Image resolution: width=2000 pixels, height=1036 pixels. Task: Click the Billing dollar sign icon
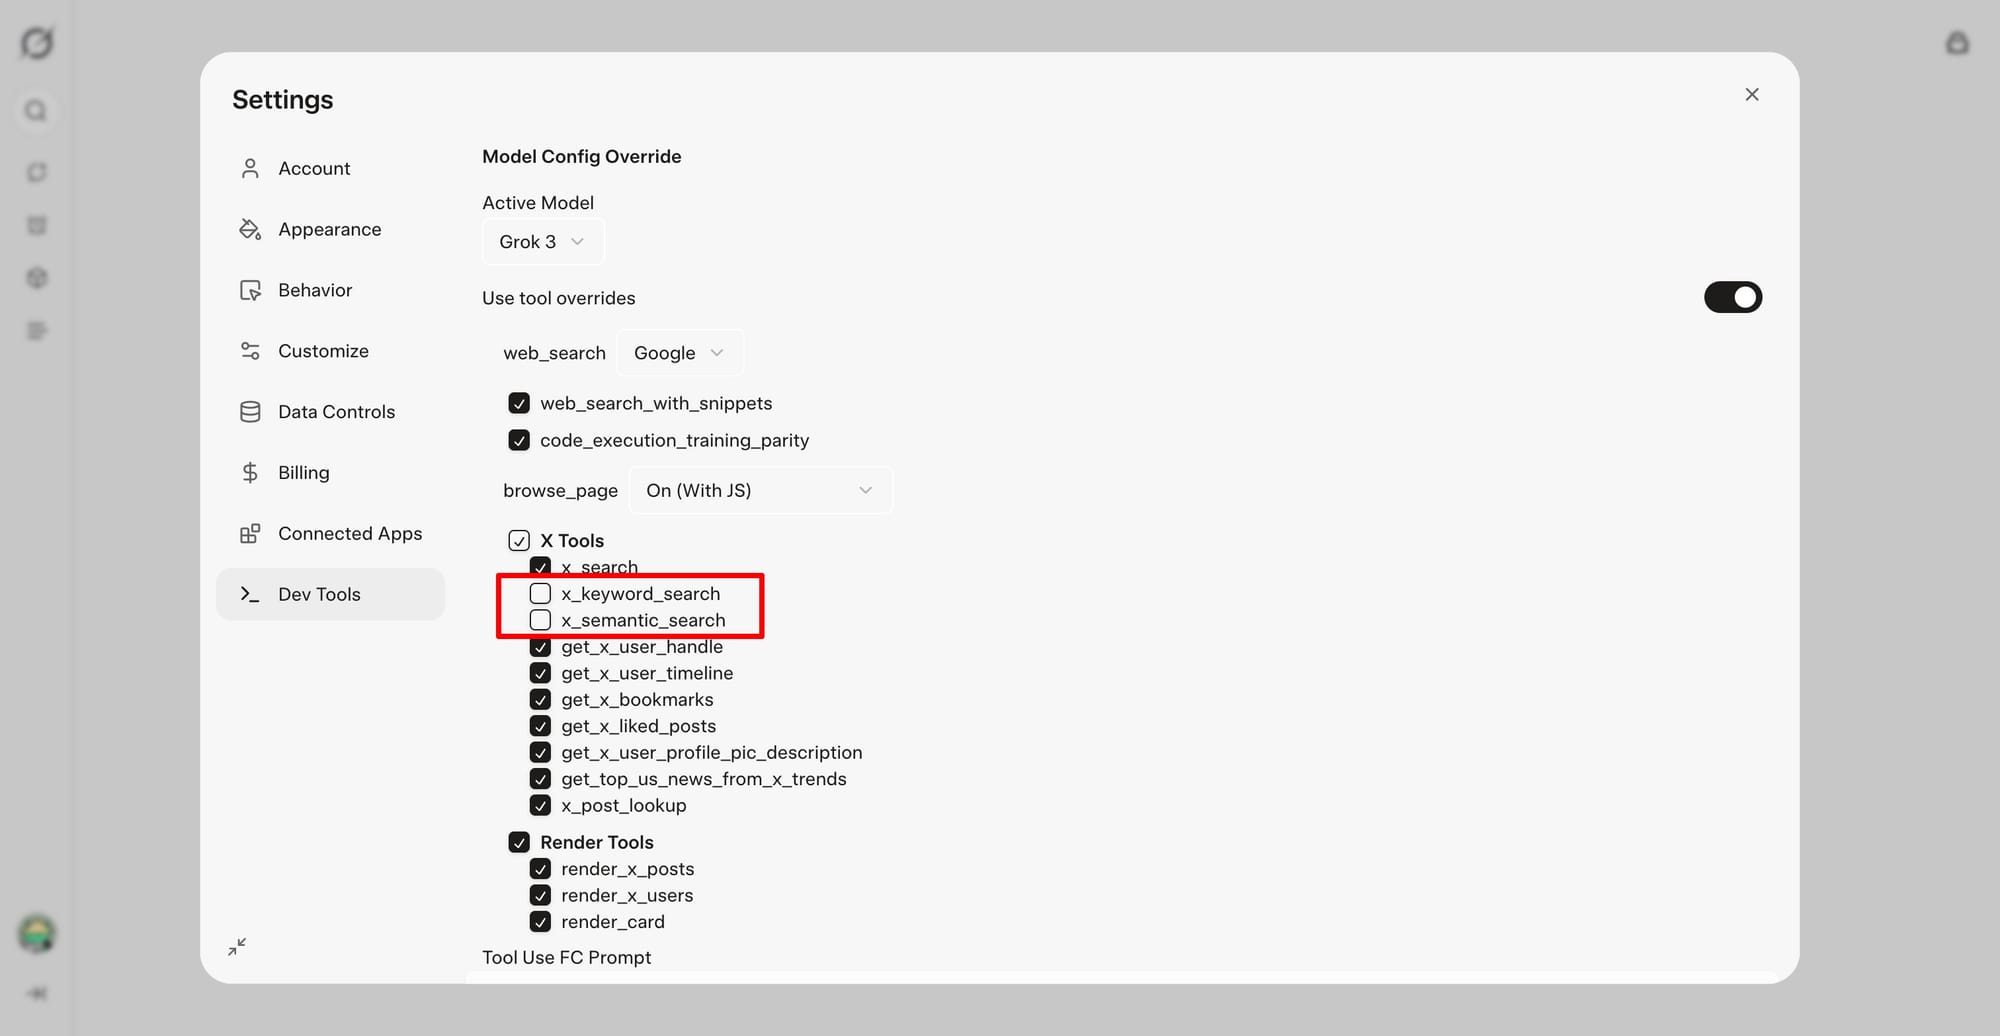(250, 472)
